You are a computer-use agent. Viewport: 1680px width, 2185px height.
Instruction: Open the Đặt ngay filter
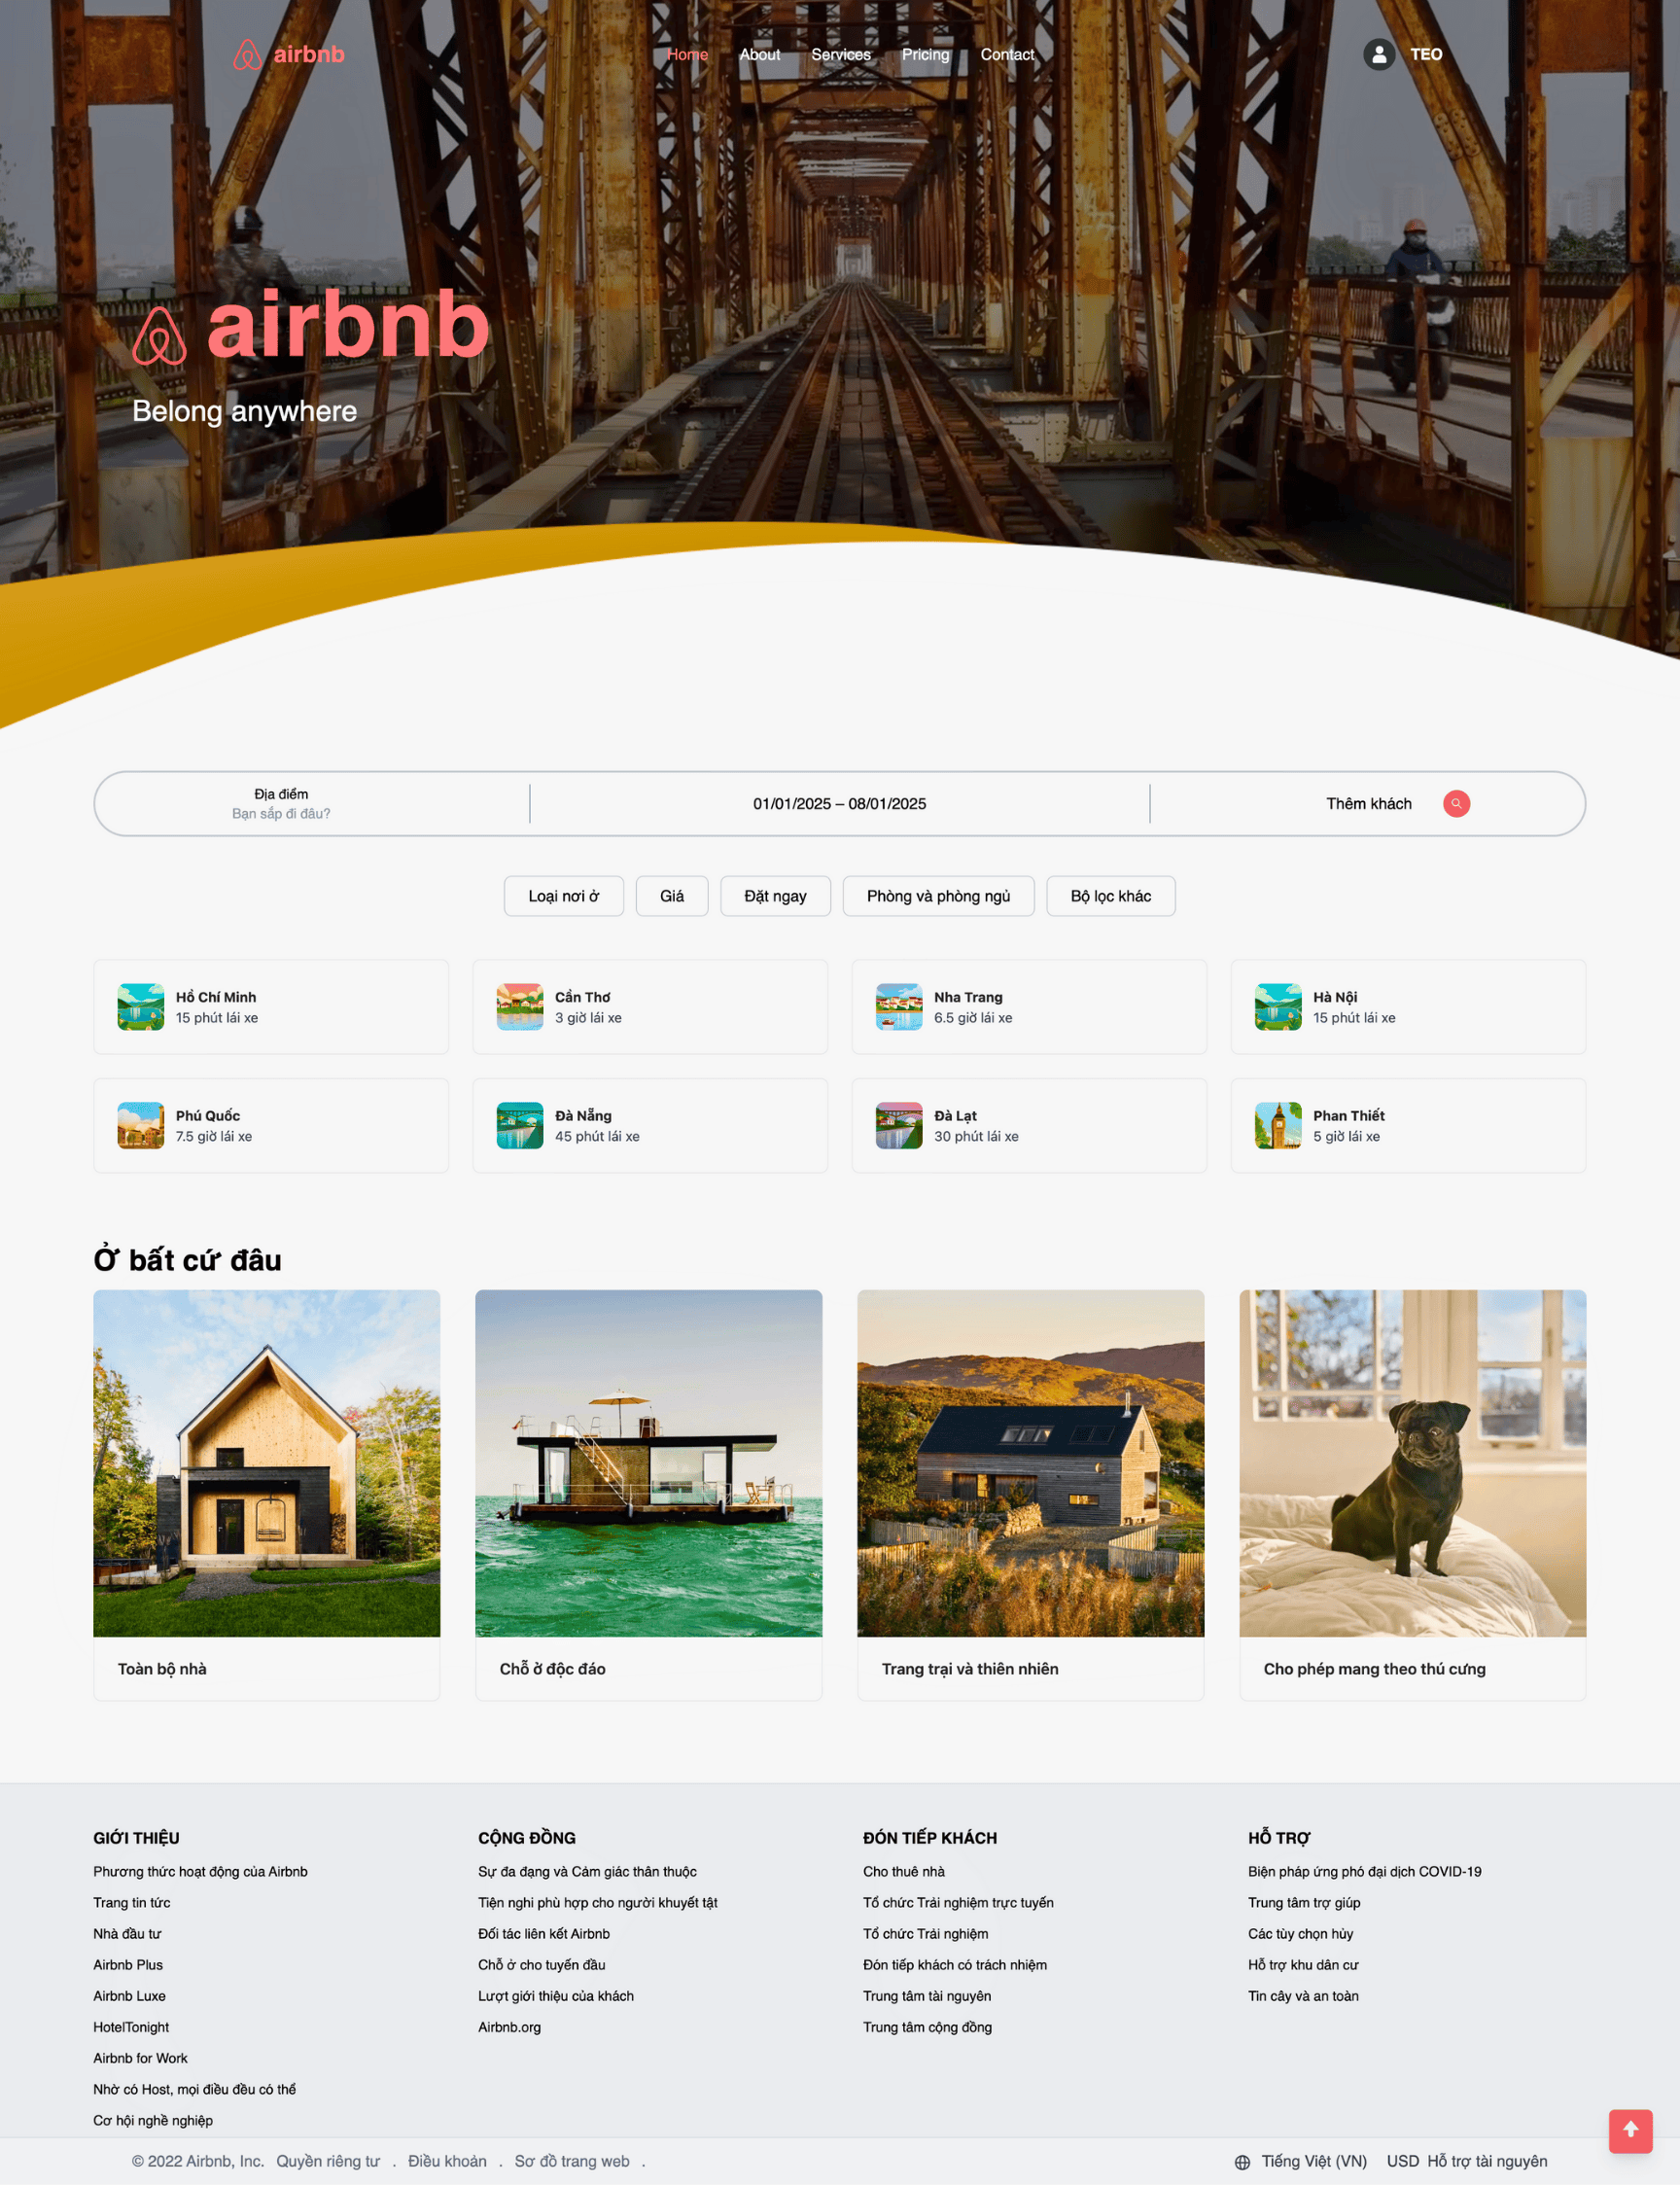775,895
